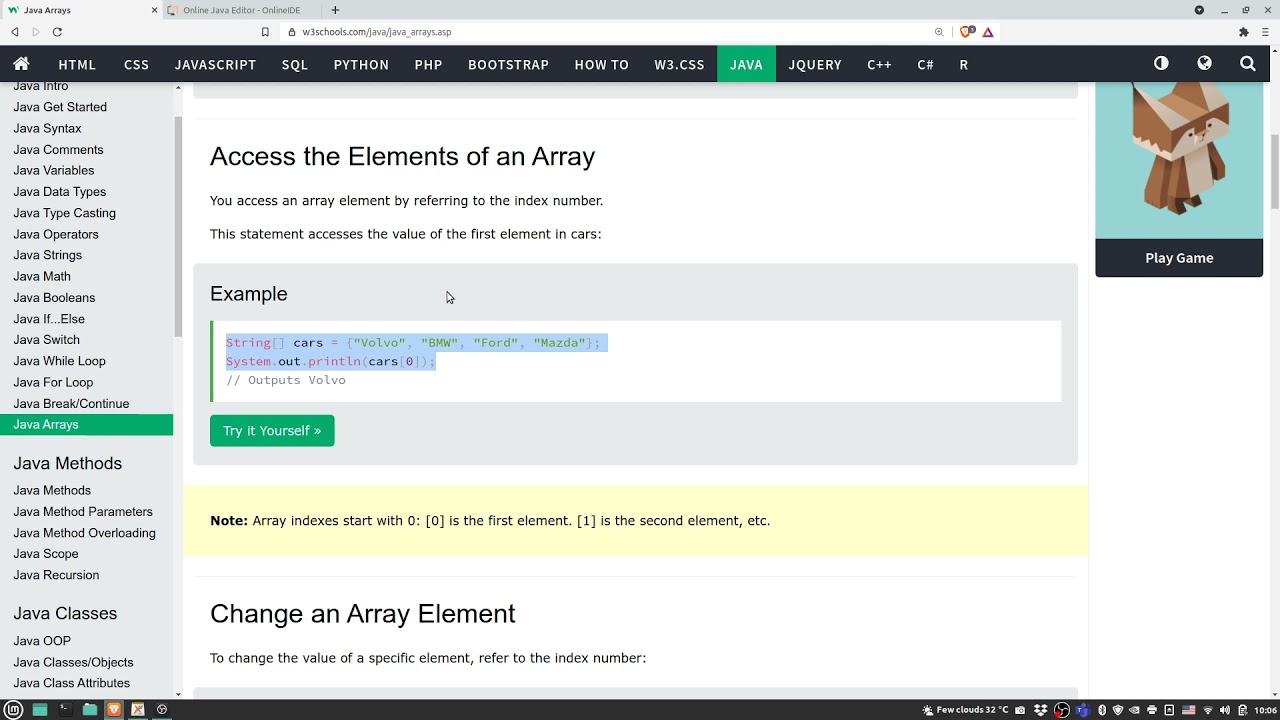This screenshot has height=720, width=1280.
Task: Open Java Strings in sidebar
Action: tap(48, 255)
